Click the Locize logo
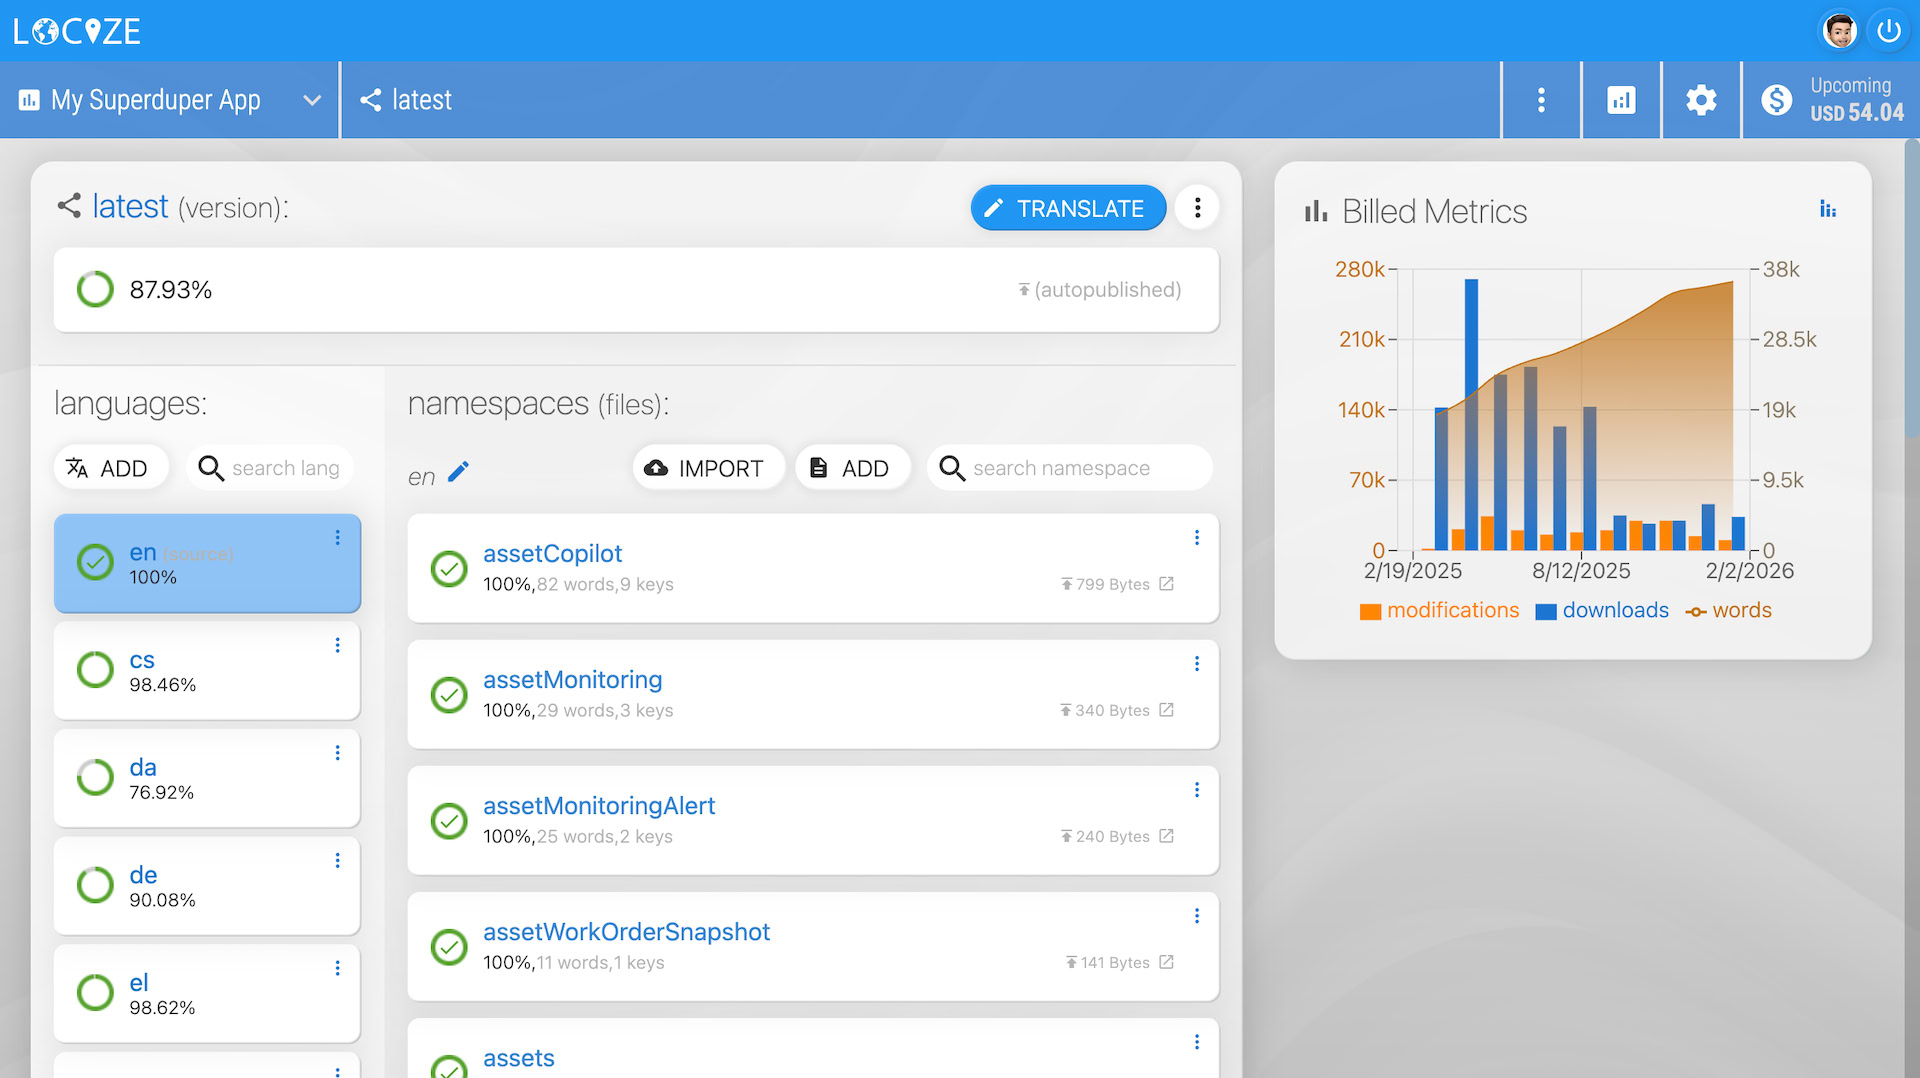 77,31
